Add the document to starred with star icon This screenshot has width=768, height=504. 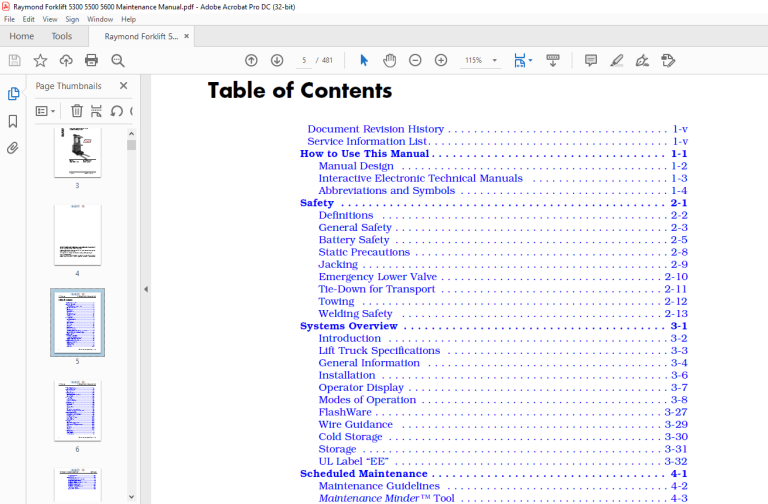(40, 60)
